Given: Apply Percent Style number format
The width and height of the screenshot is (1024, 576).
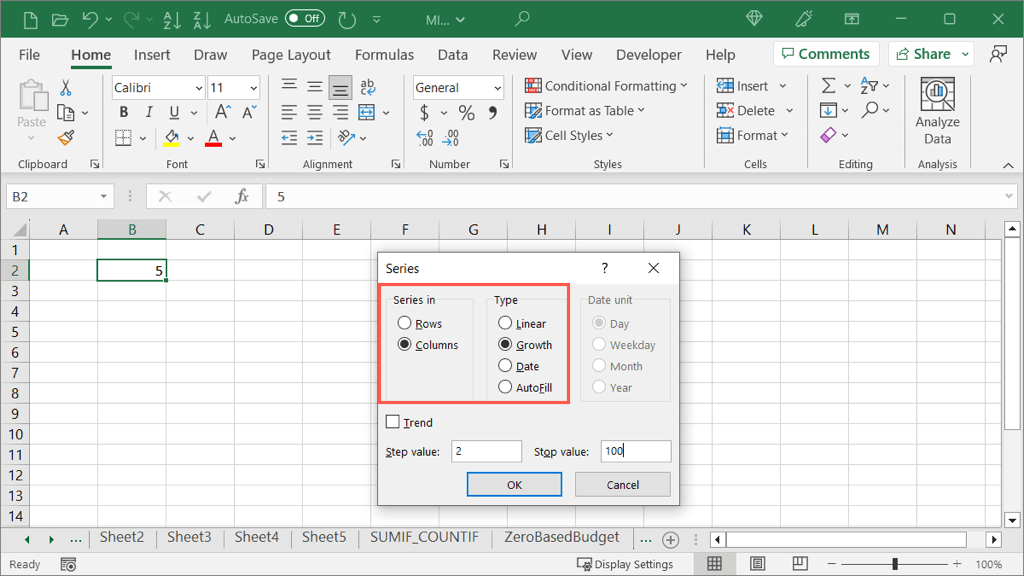Looking at the screenshot, I should point(466,112).
